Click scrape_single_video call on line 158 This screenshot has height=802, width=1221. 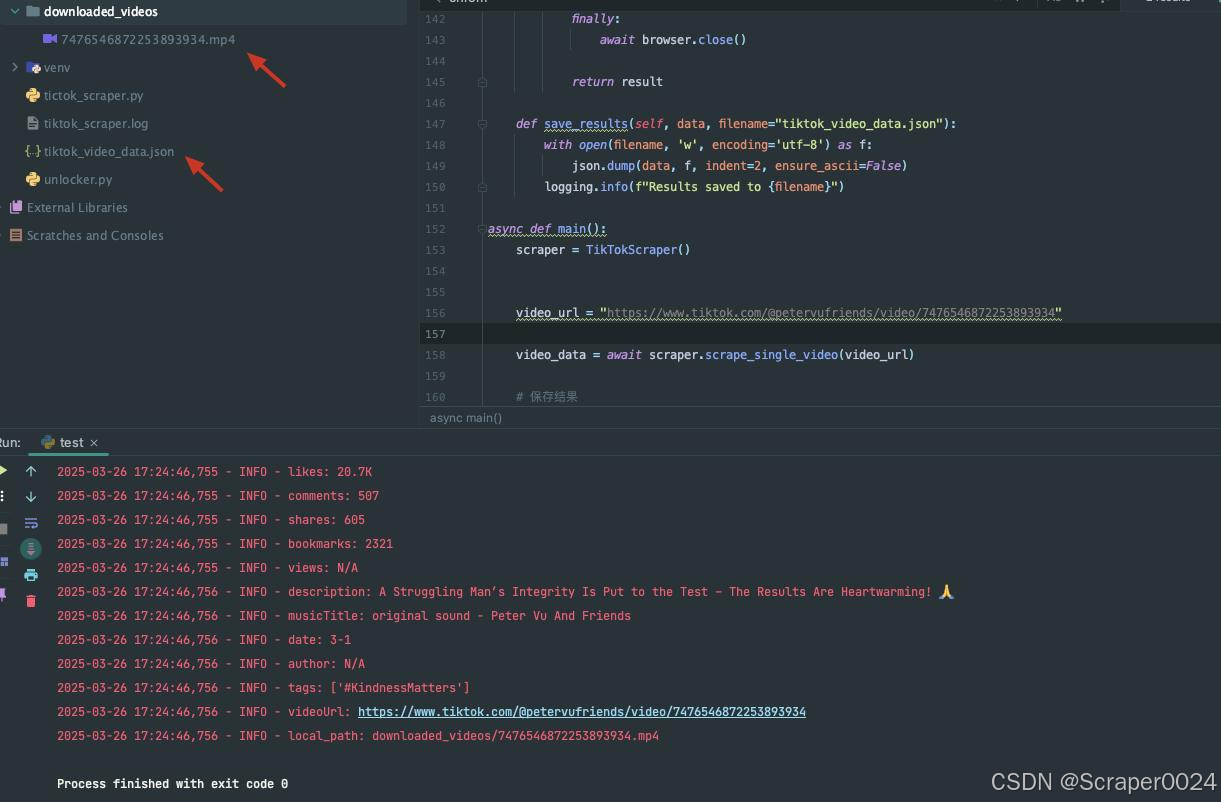point(772,355)
